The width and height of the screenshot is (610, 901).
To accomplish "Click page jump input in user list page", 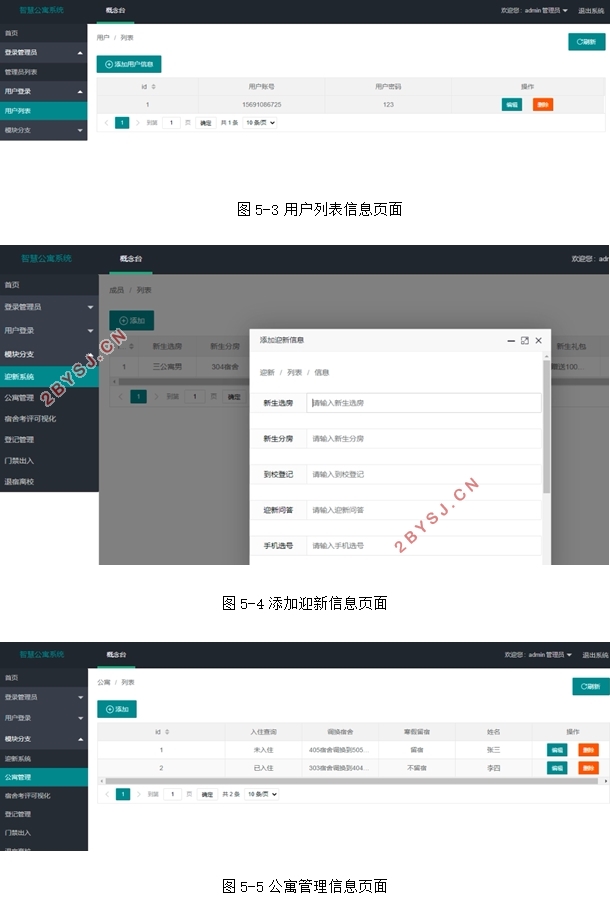I will pyautogui.click(x=171, y=122).
